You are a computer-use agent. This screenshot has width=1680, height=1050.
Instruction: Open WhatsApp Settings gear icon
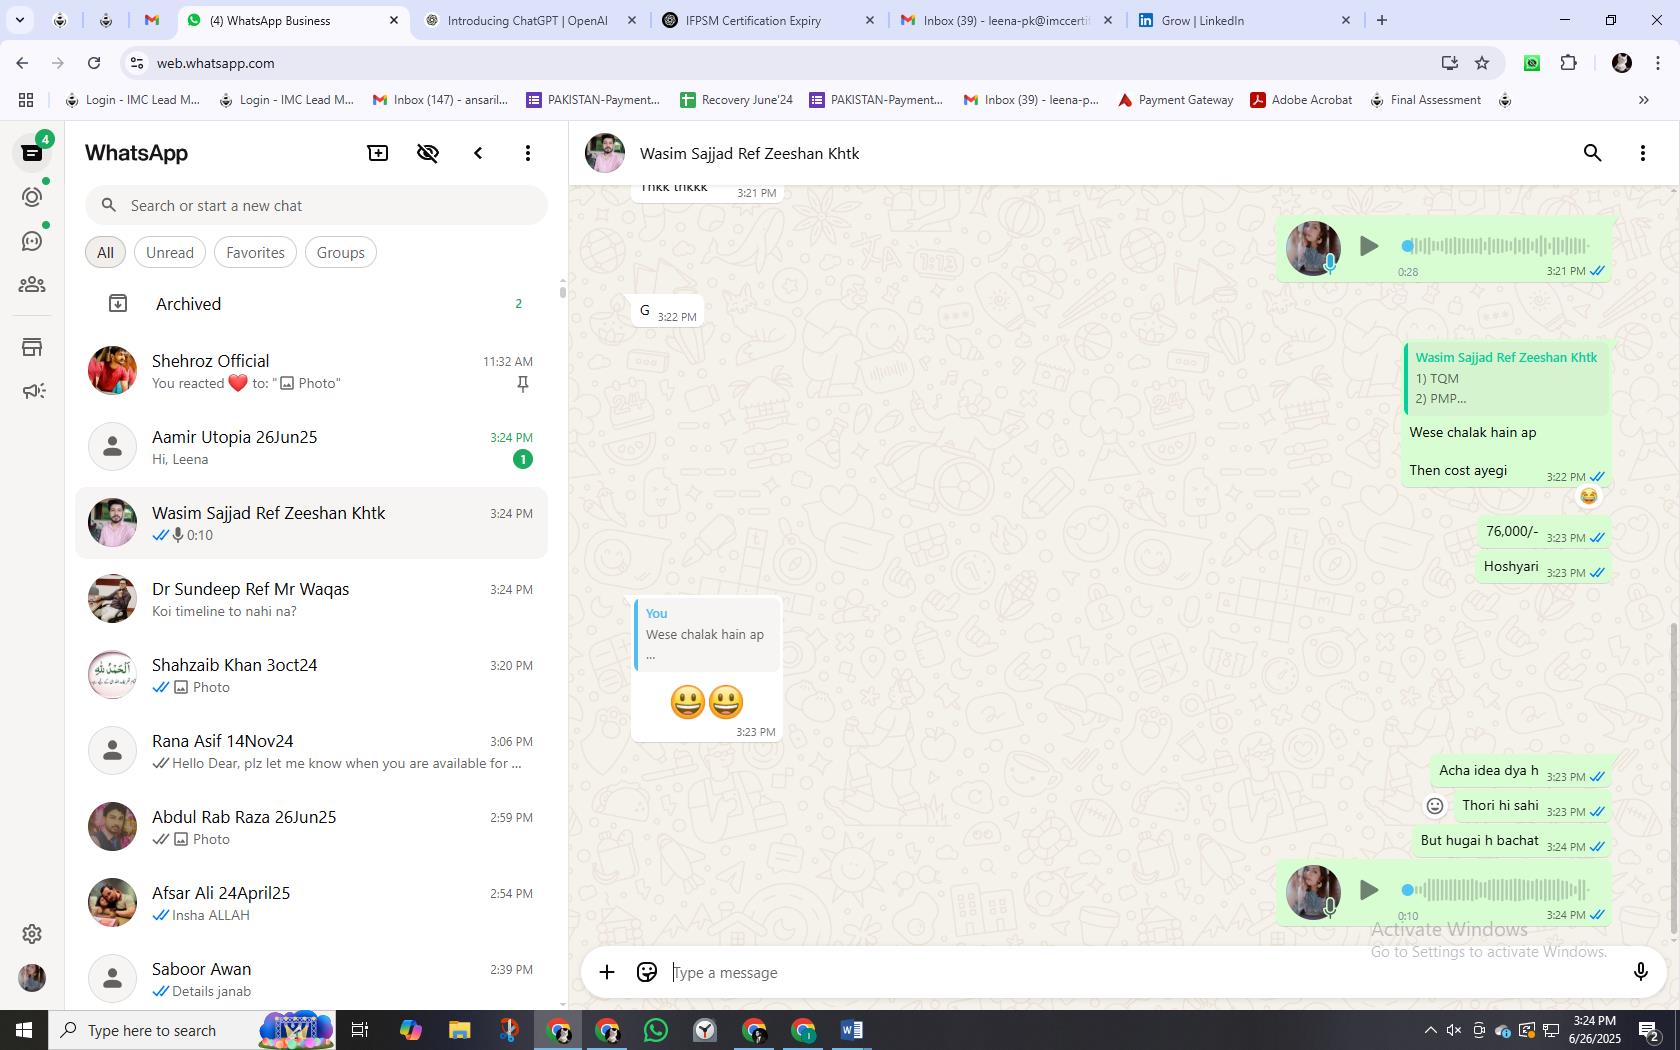pyautogui.click(x=32, y=933)
